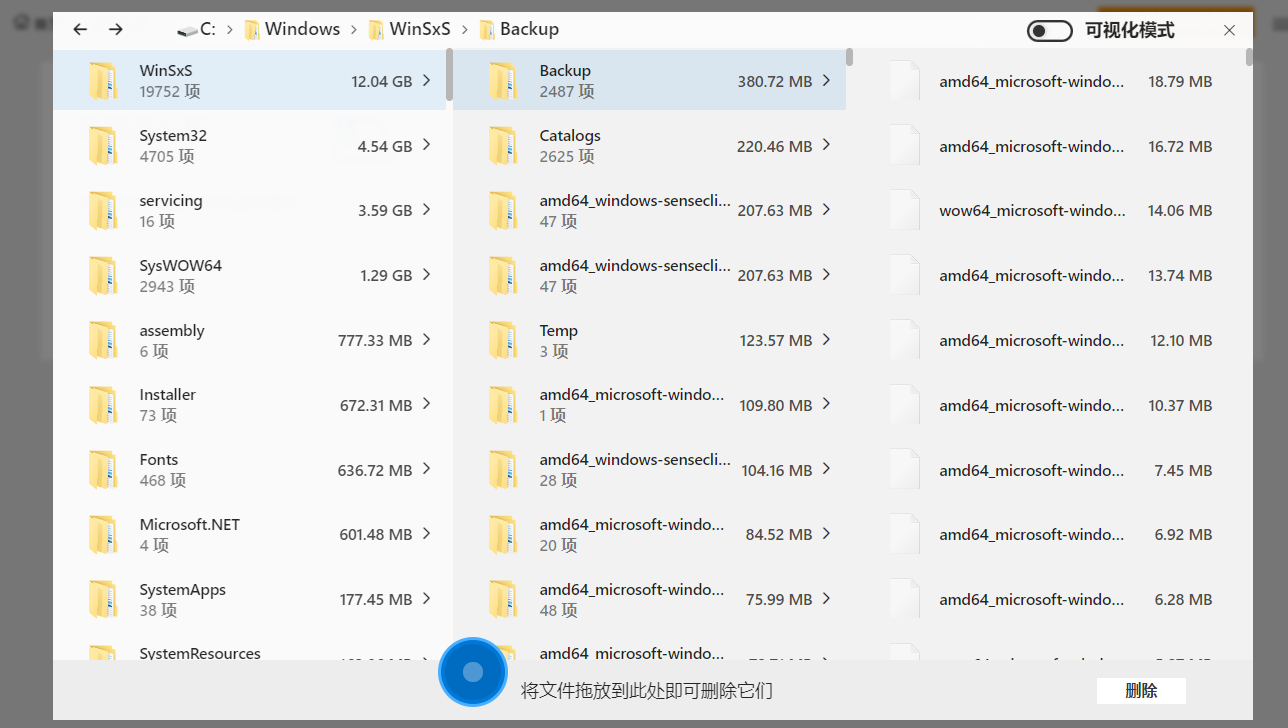Click the 16.72 MB file icon
The width and height of the screenshot is (1288, 728).
[904, 146]
